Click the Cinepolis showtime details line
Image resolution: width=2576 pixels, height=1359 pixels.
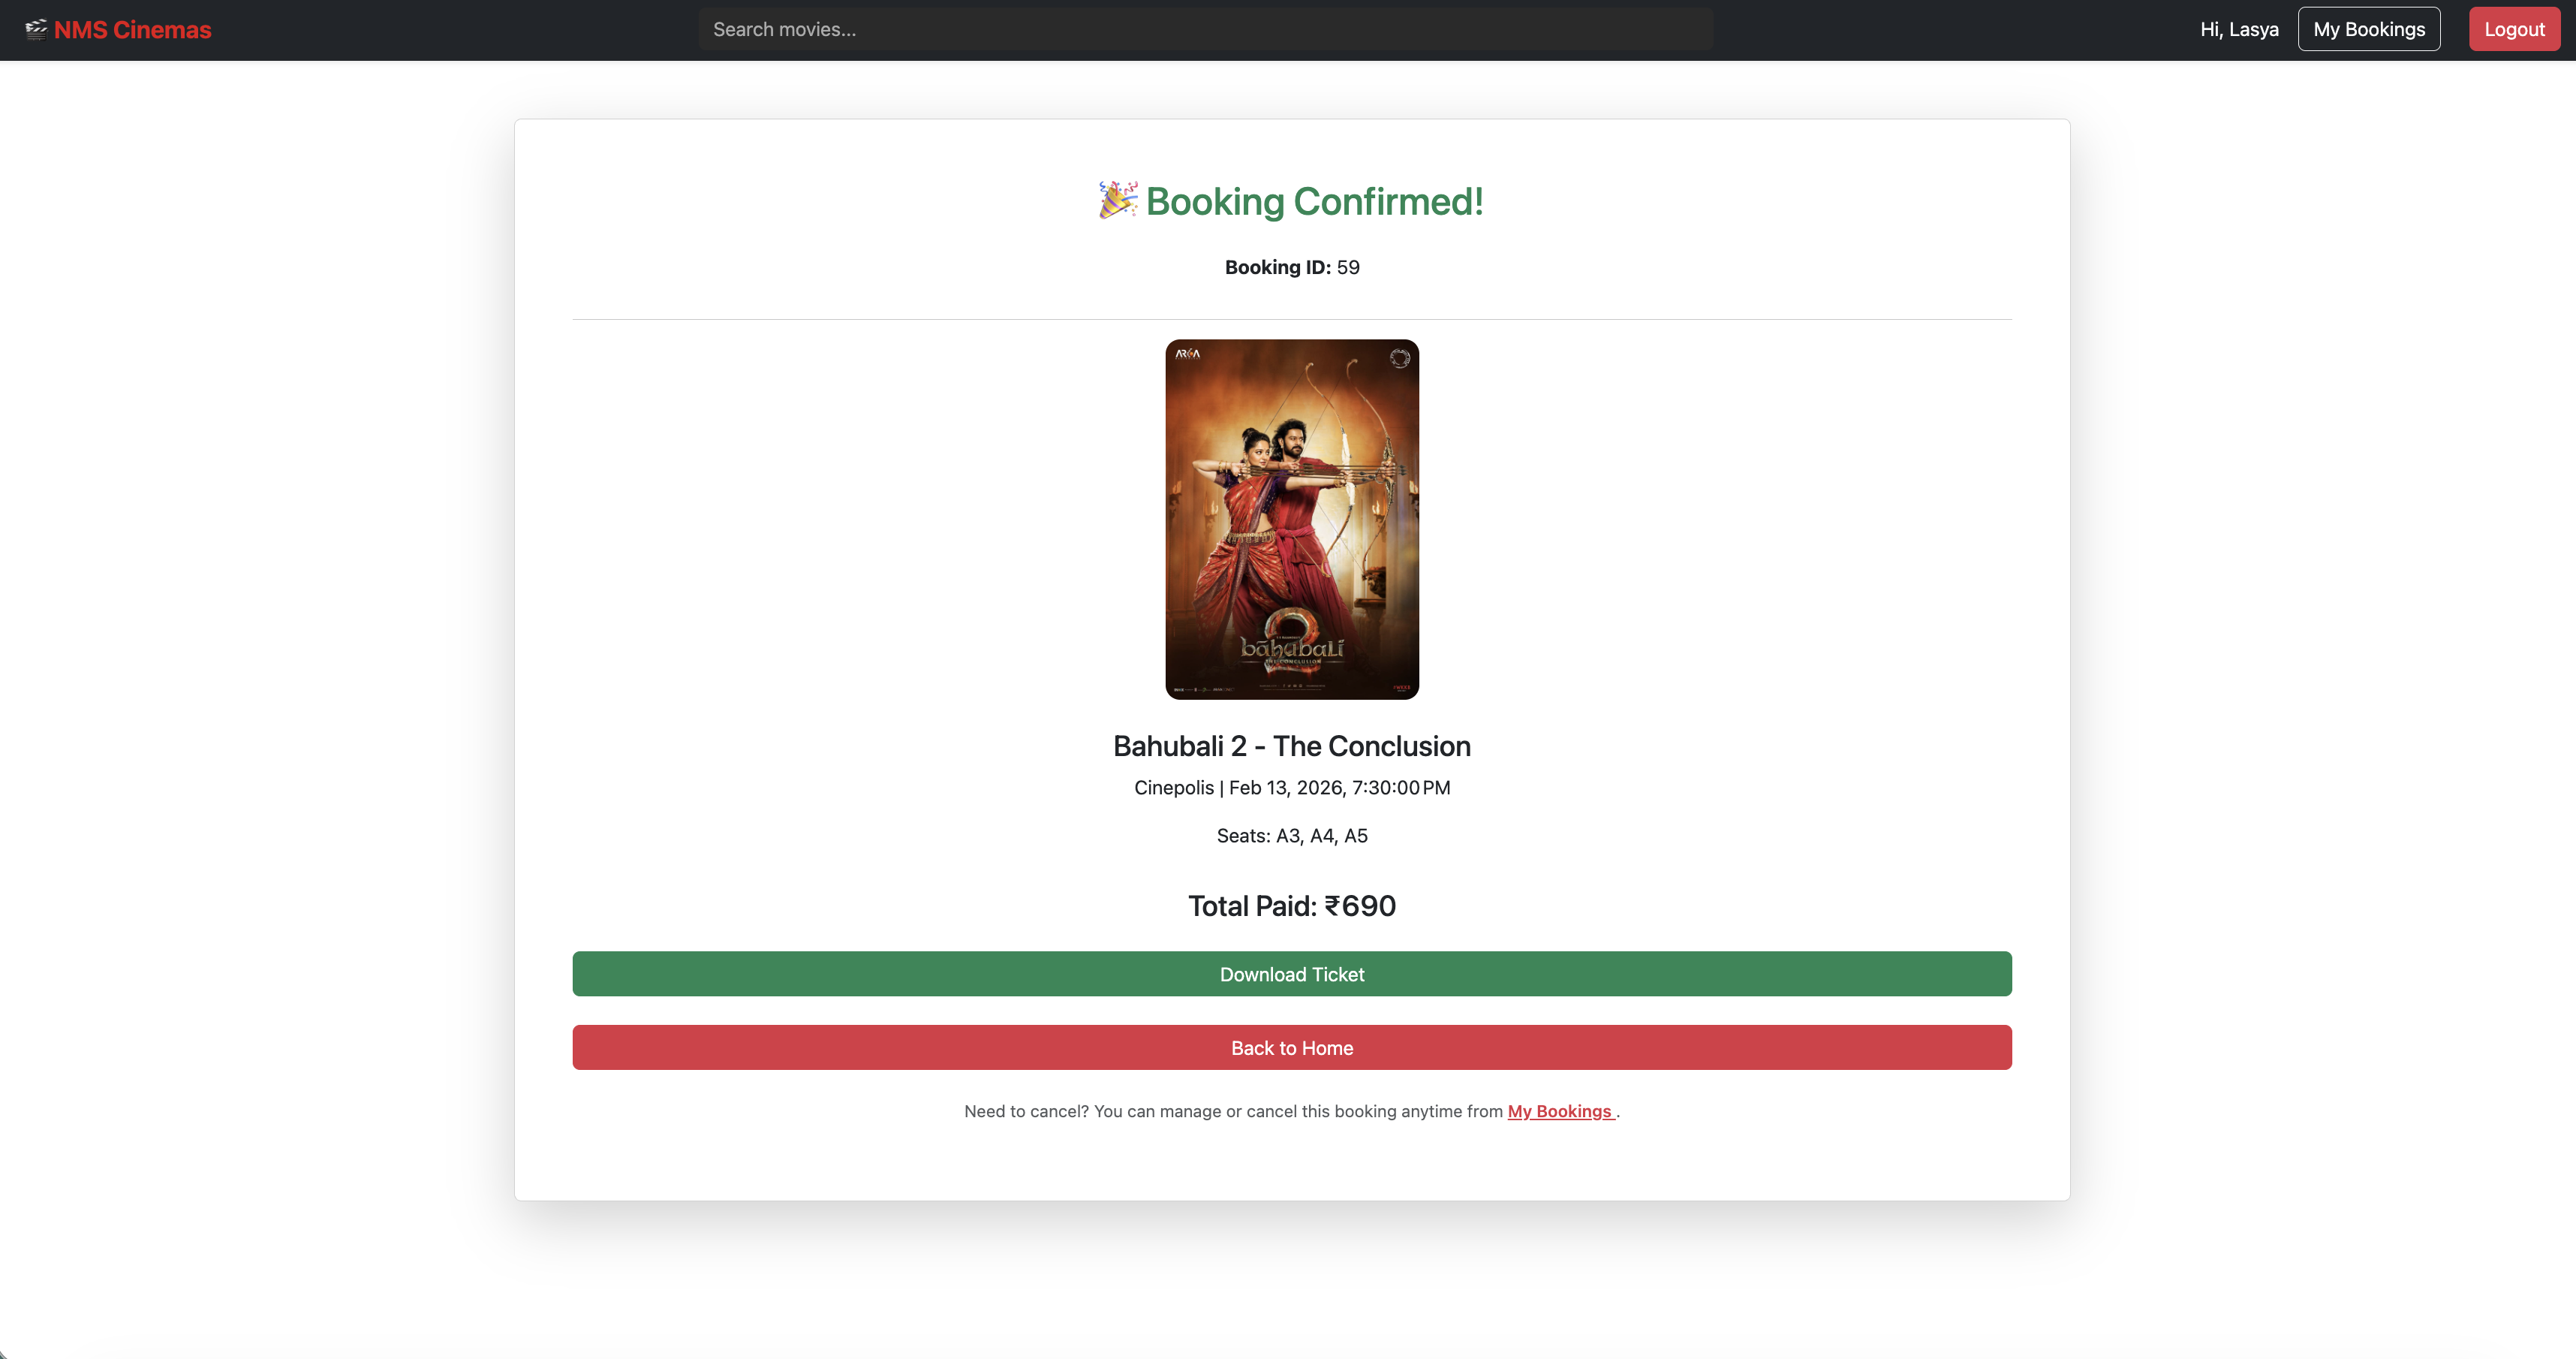pos(1291,788)
